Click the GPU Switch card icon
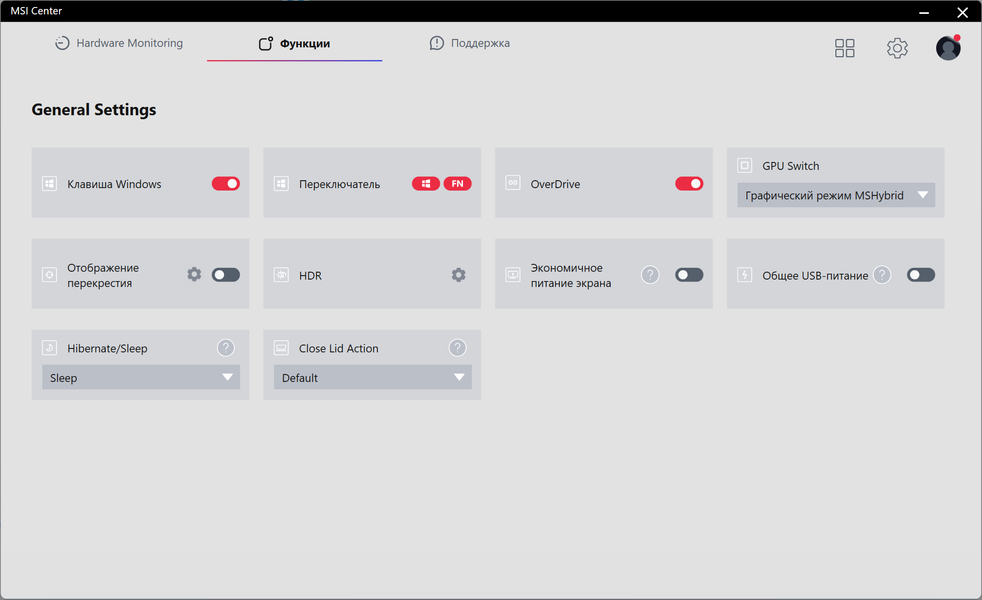 [x=745, y=165]
